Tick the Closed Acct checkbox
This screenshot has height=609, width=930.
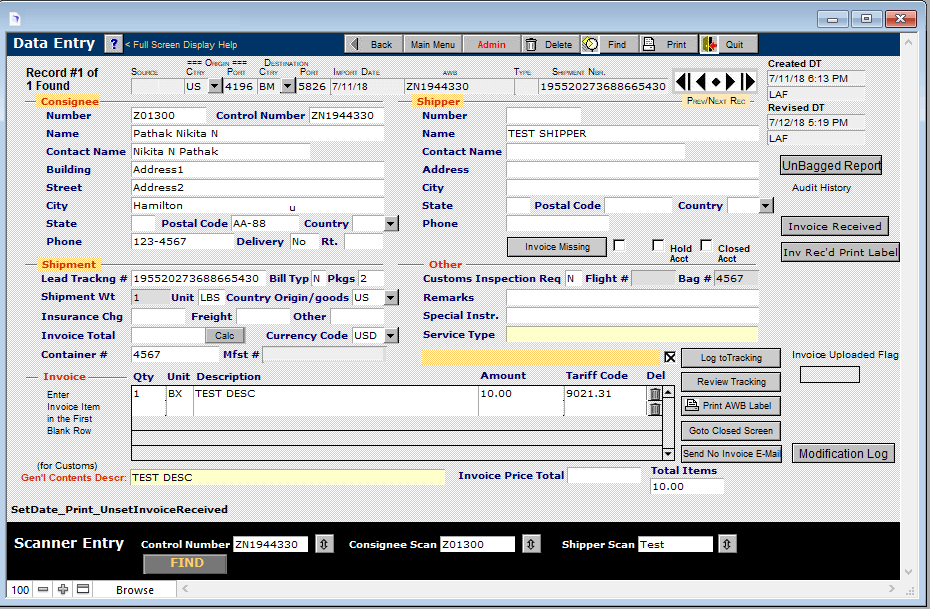point(706,245)
